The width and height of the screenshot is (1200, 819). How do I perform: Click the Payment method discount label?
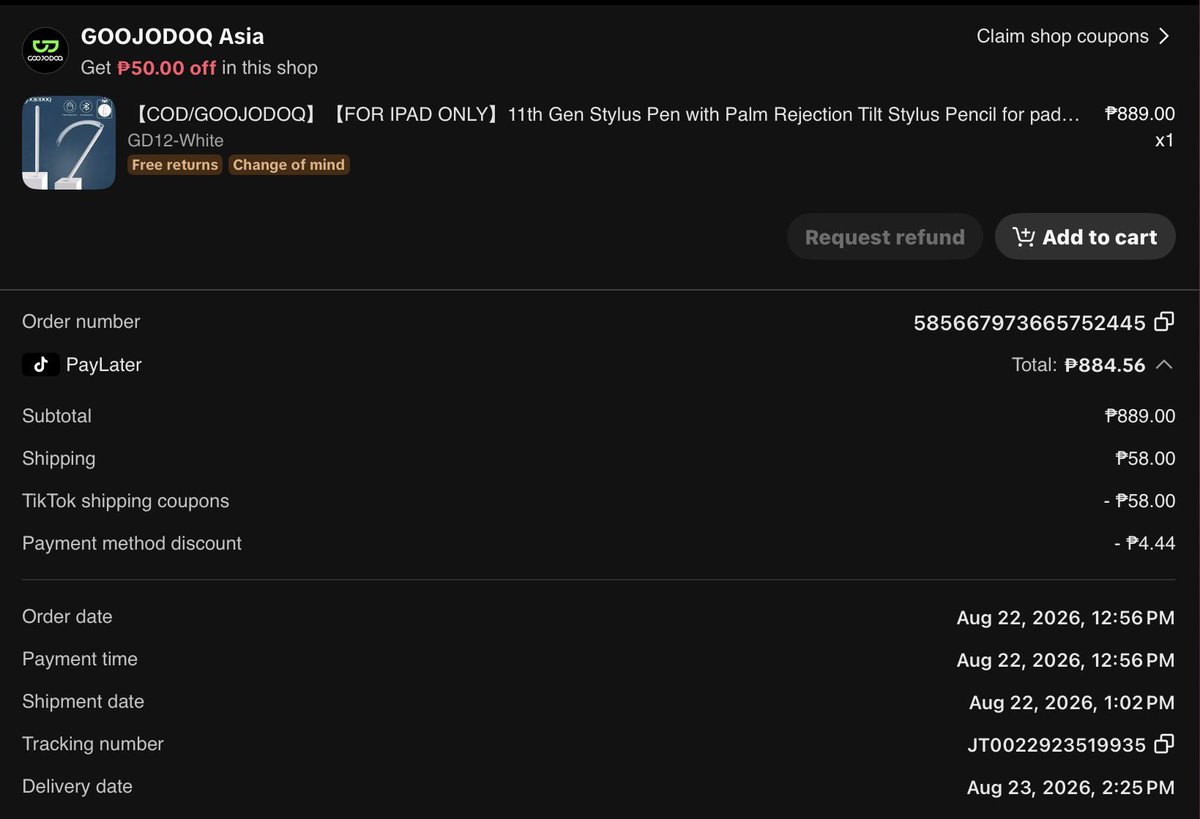click(x=132, y=544)
